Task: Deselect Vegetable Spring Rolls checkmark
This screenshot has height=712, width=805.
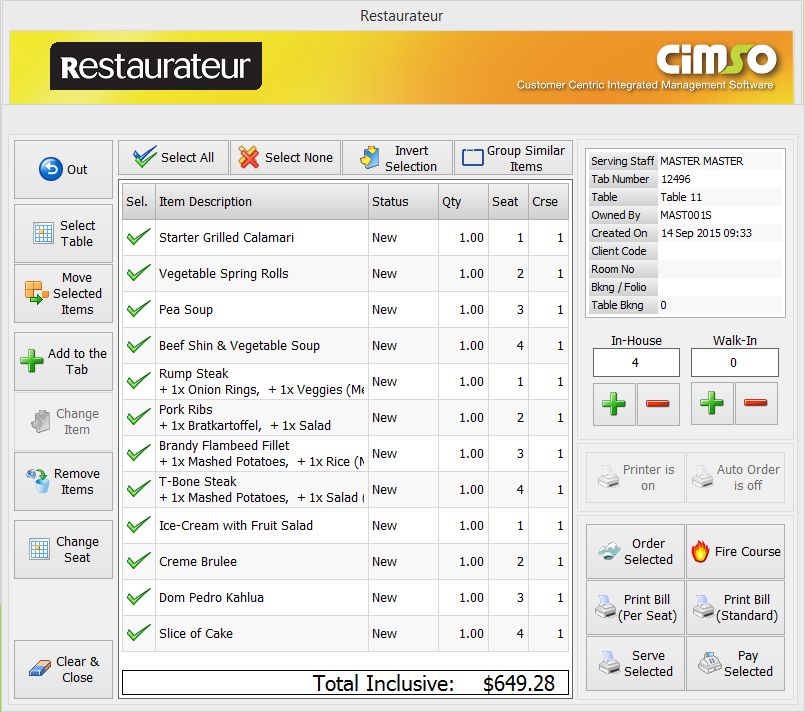Action: (x=139, y=273)
